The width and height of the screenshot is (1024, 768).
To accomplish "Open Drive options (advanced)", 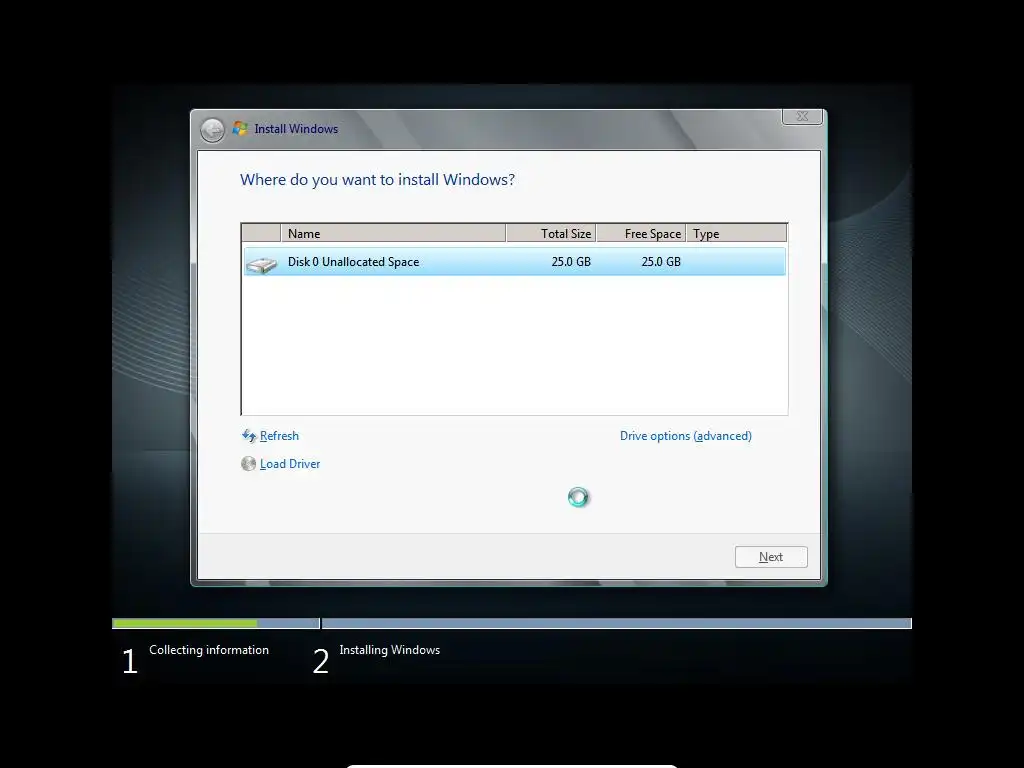I will [686, 436].
